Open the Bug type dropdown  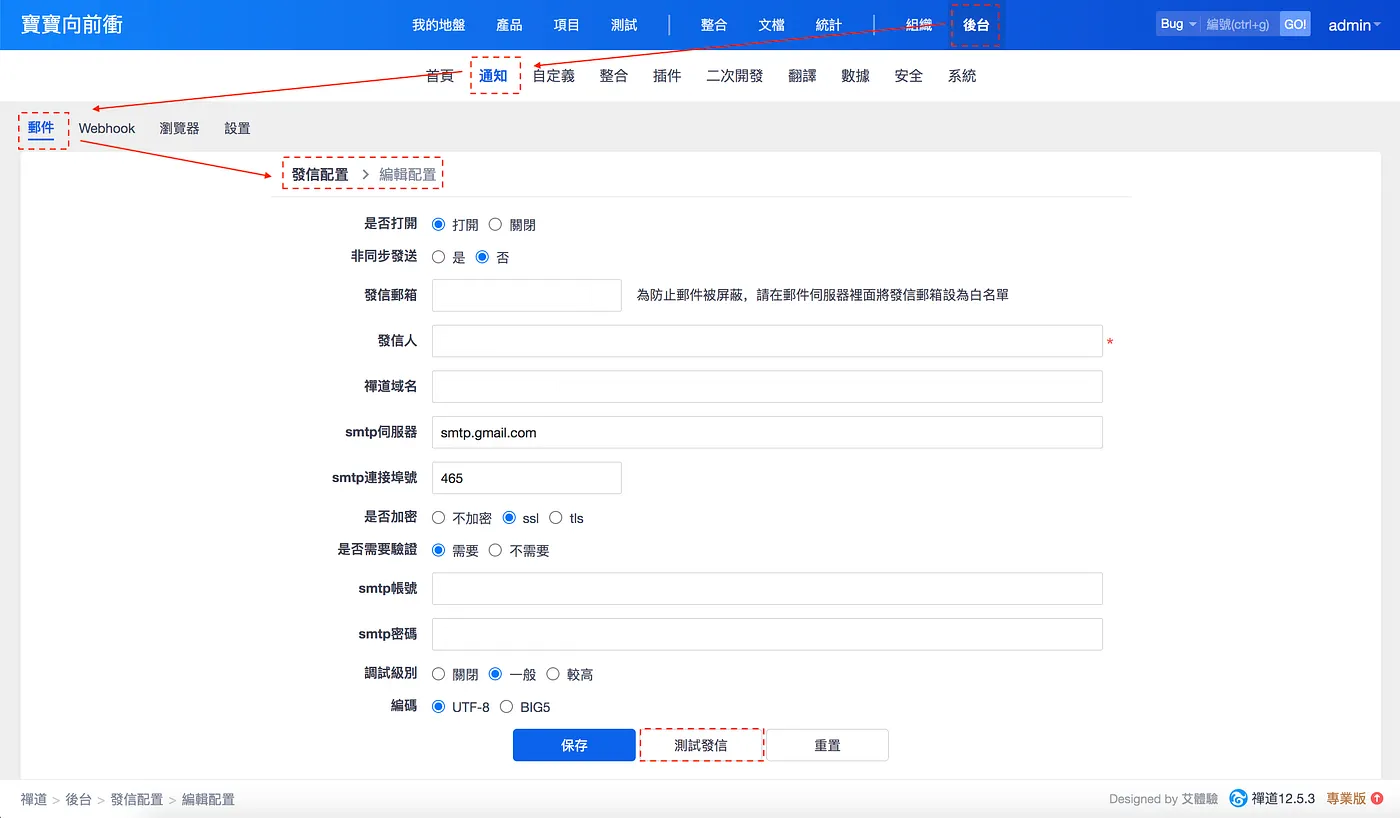click(1178, 24)
